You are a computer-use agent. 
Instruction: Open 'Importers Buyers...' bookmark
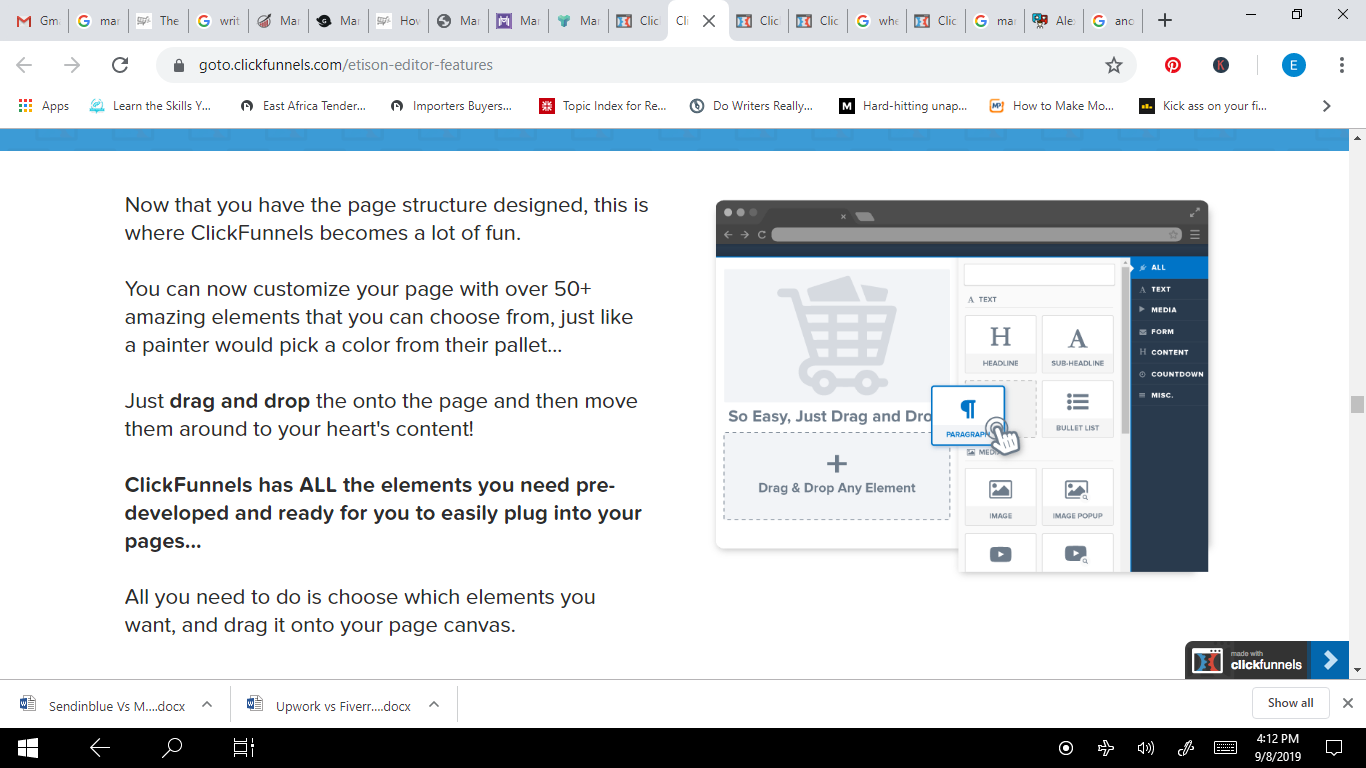(x=451, y=106)
